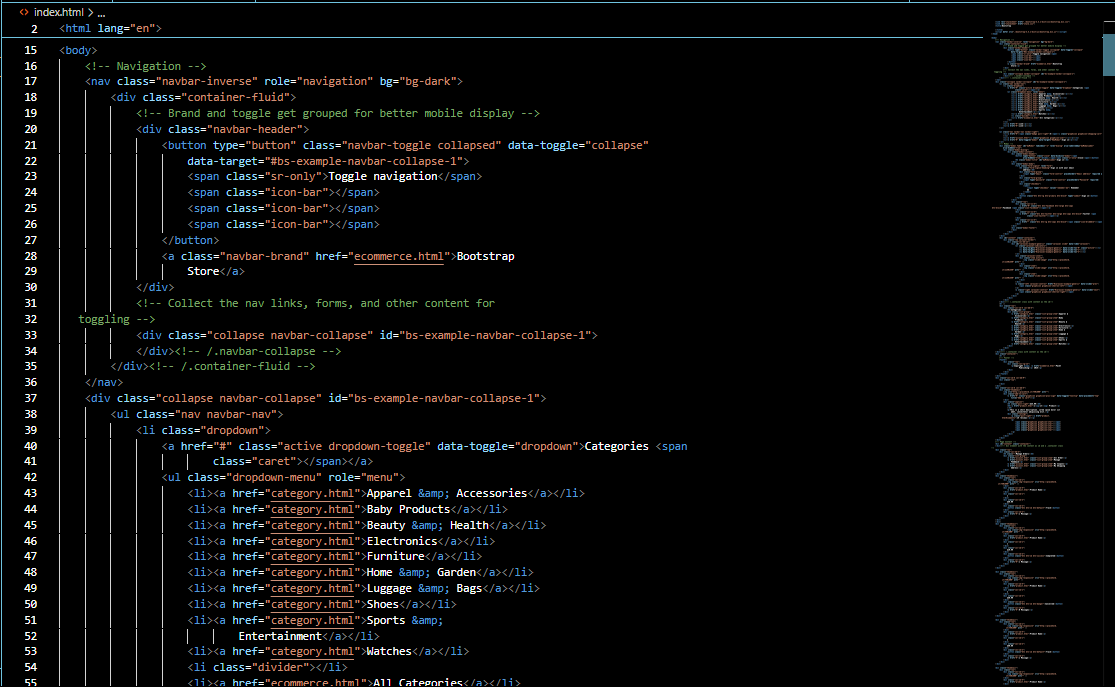This screenshot has height=687, width=1115.
Task: Click ecommerce.html link in navbar-brand anchor
Action: point(398,256)
